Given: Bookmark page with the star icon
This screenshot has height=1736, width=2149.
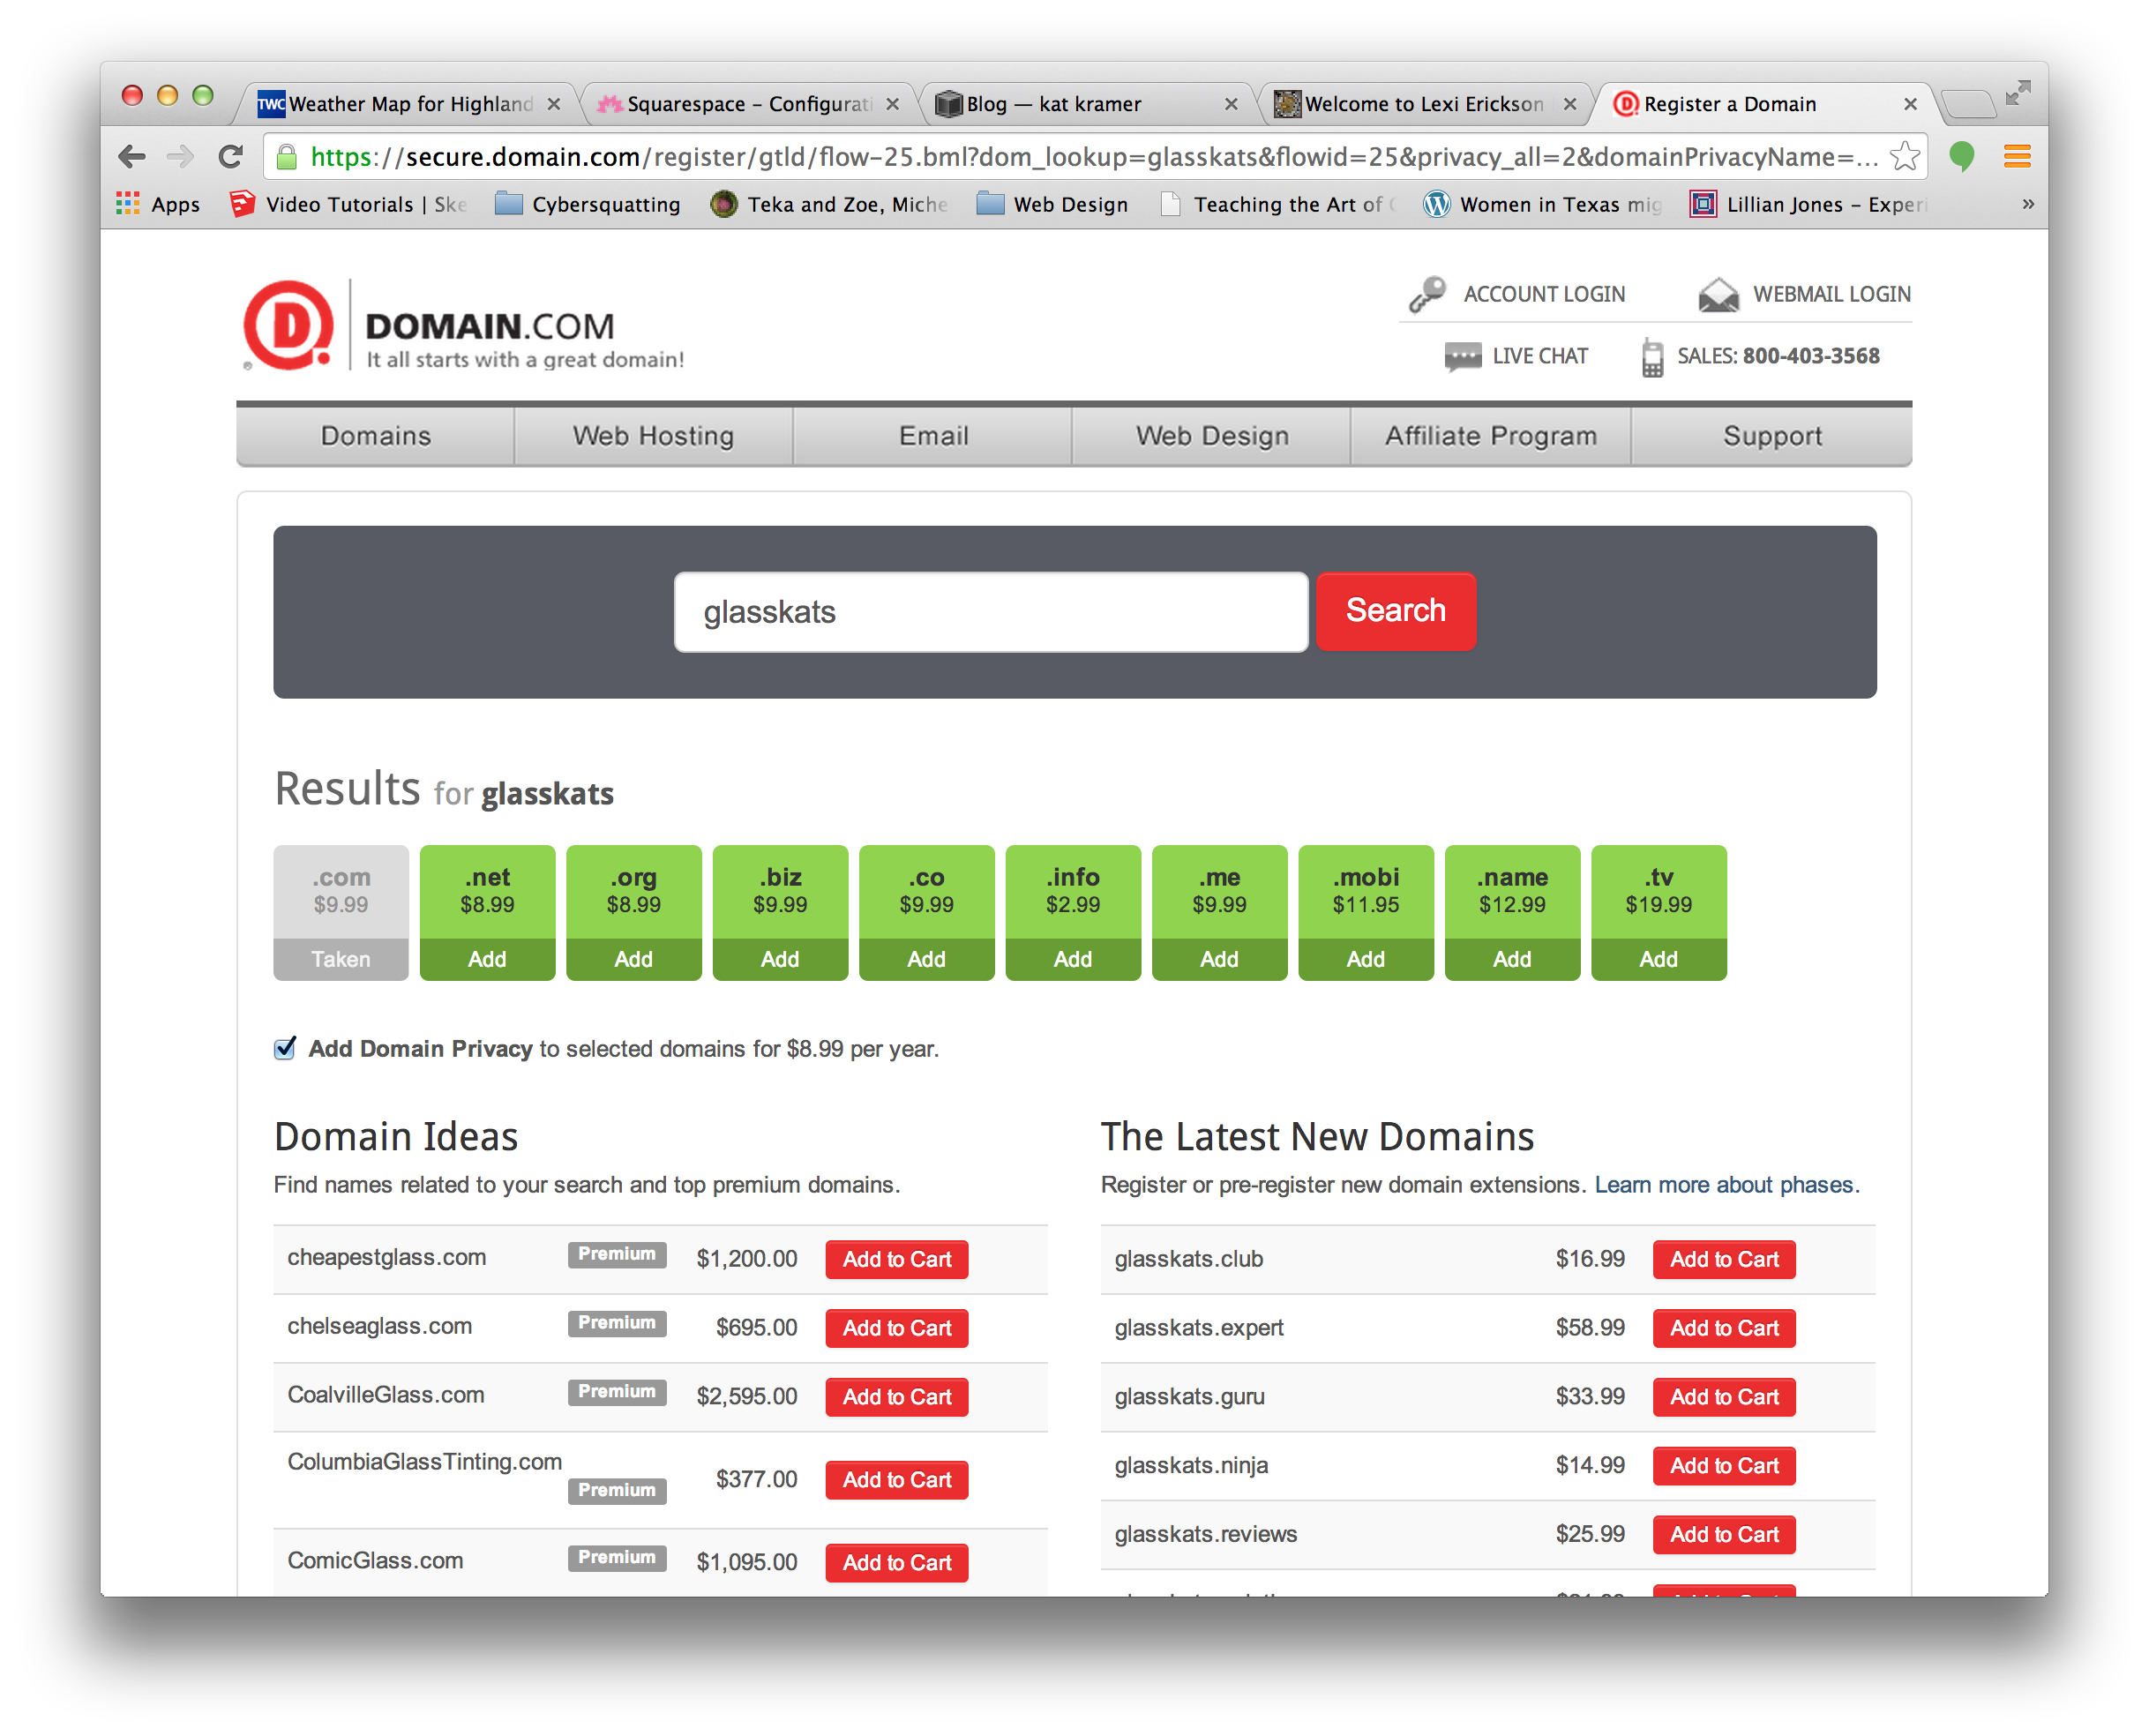Looking at the screenshot, I should [x=1904, y=157].
